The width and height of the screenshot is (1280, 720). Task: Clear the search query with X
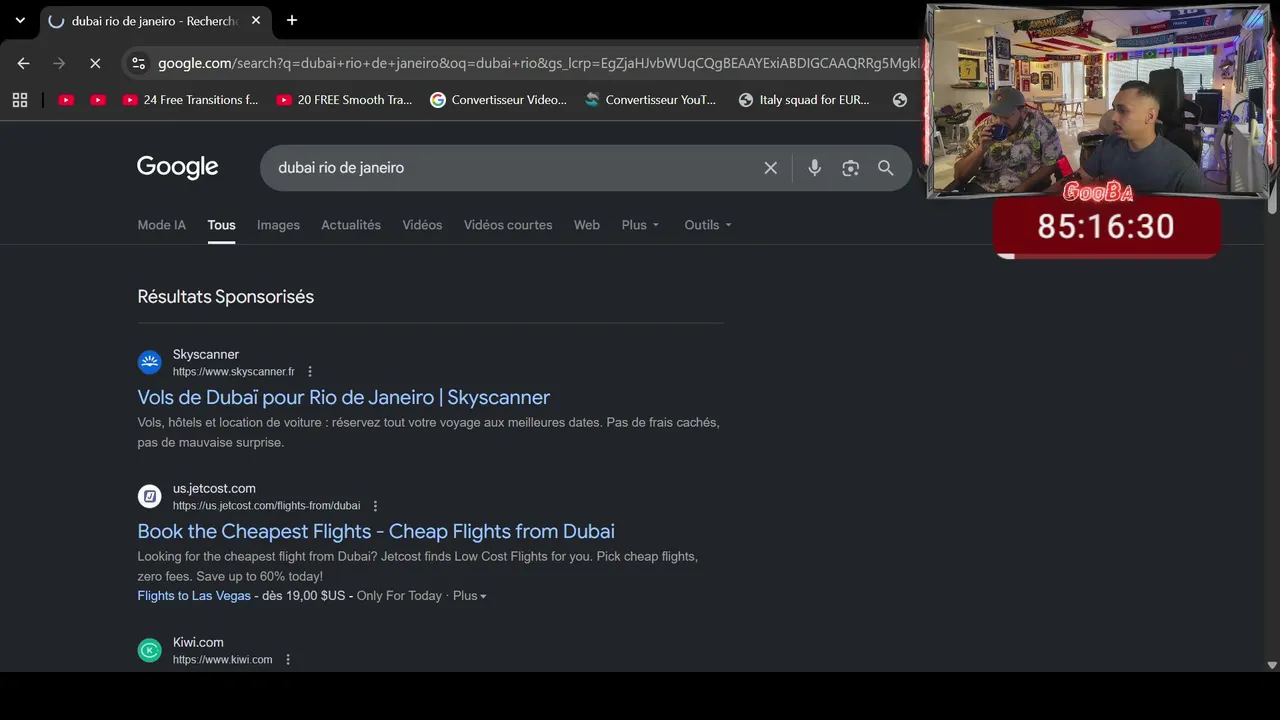771,168
